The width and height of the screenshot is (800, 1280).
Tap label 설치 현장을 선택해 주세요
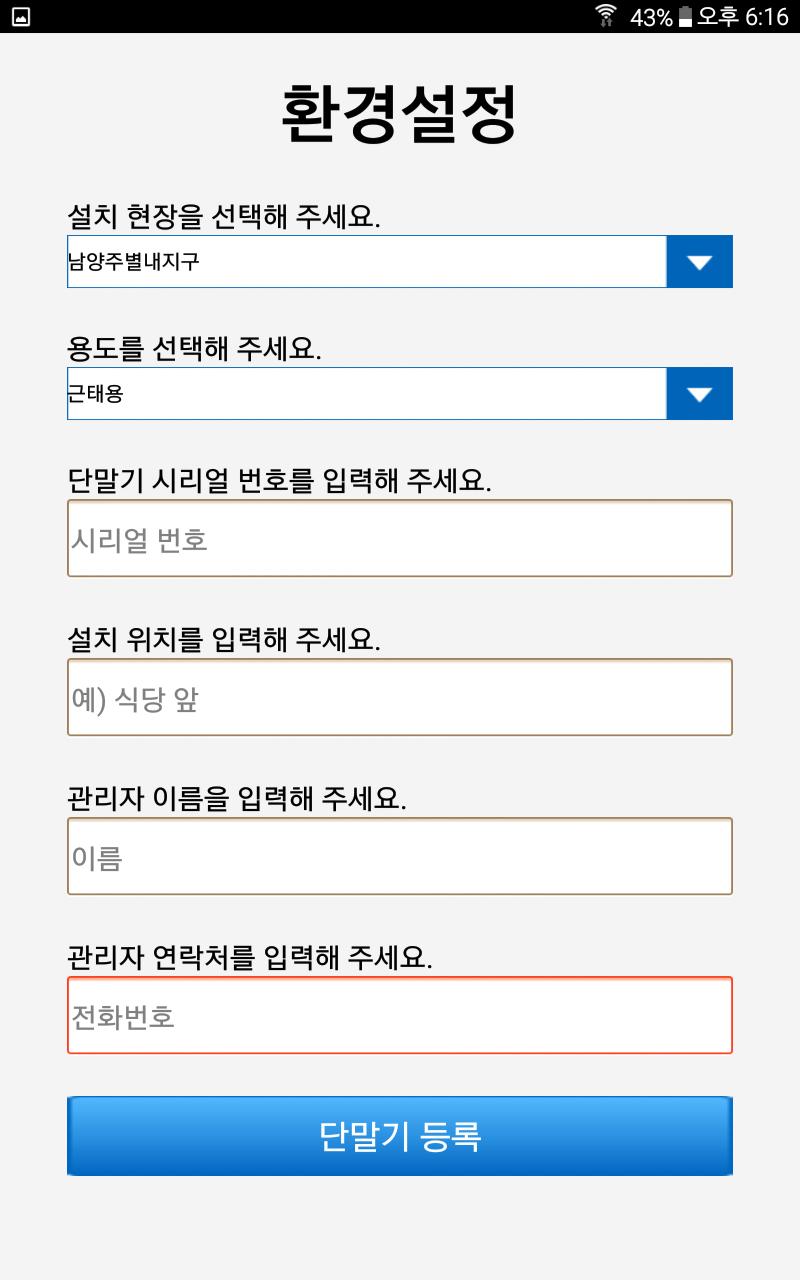224,216
